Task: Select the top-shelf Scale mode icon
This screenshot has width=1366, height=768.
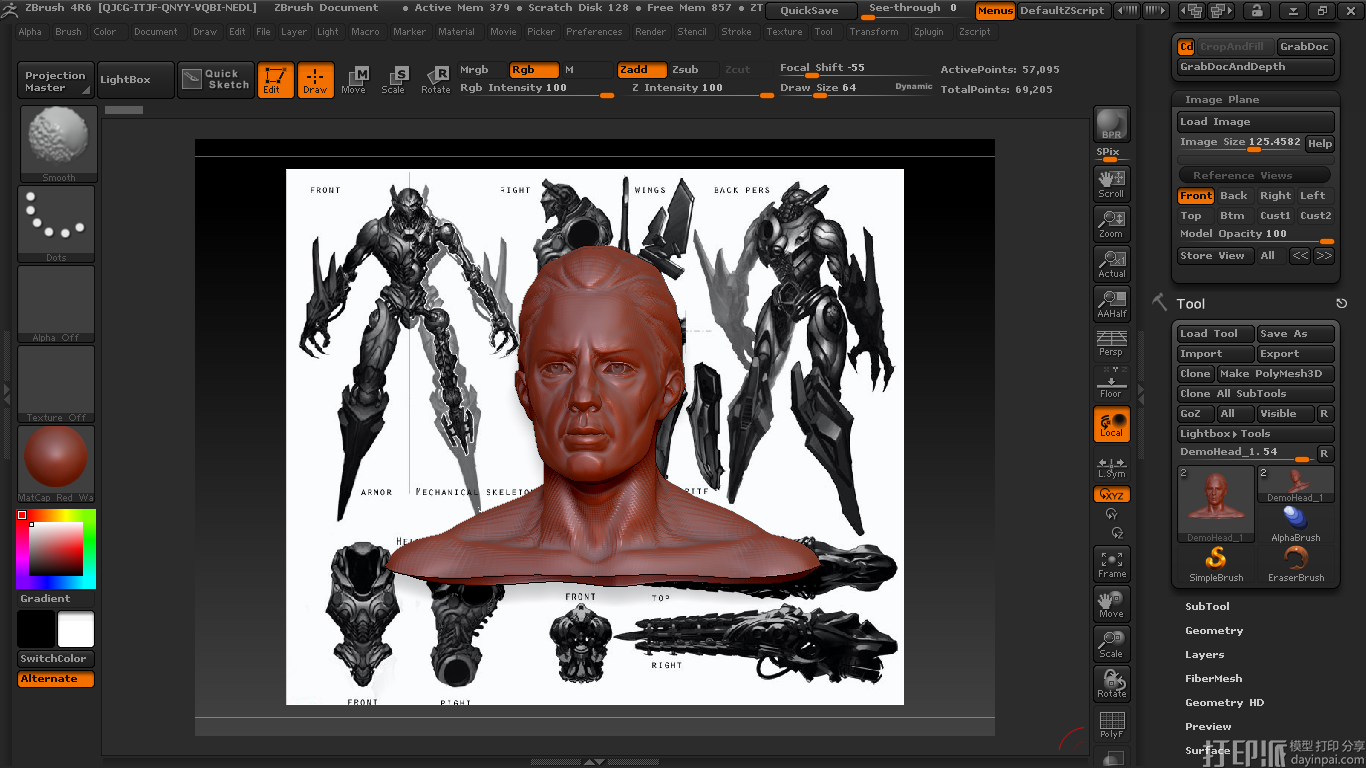Action: (394, 80)
